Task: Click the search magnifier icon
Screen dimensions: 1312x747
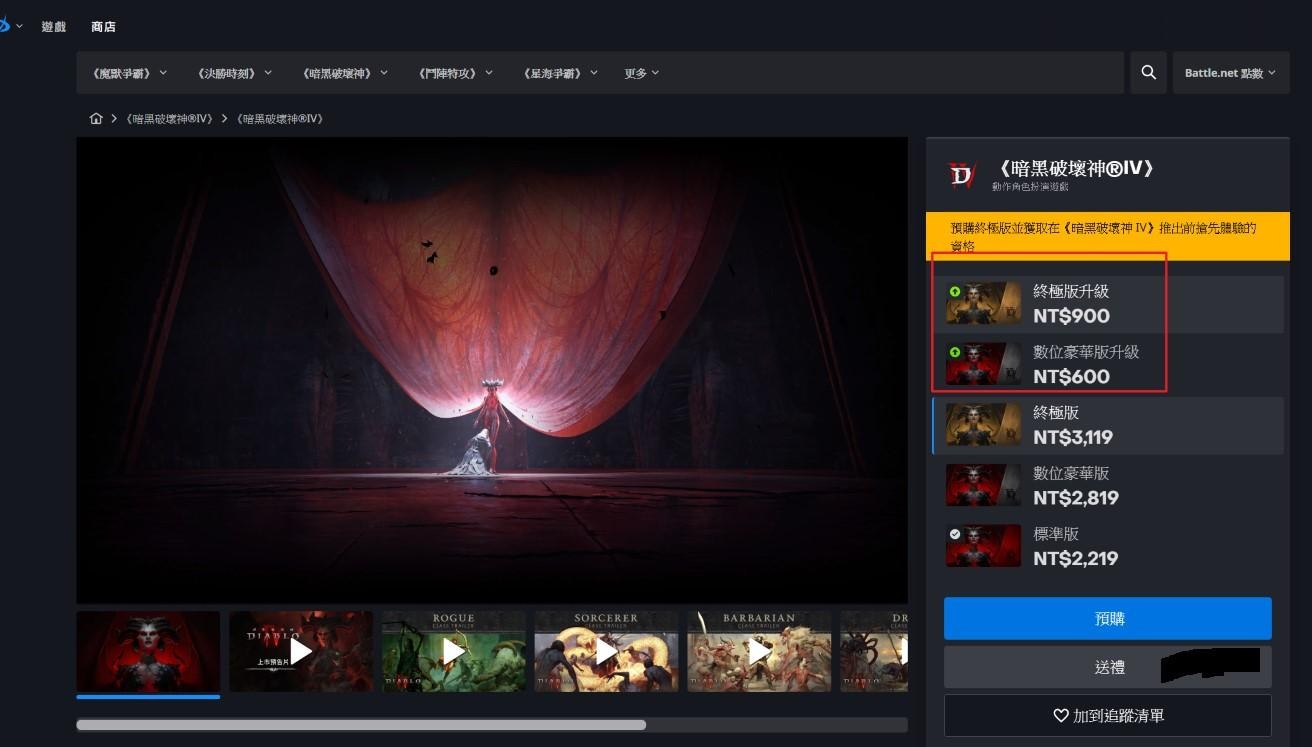Action: pyautogui.click(x=1148, y=72)
